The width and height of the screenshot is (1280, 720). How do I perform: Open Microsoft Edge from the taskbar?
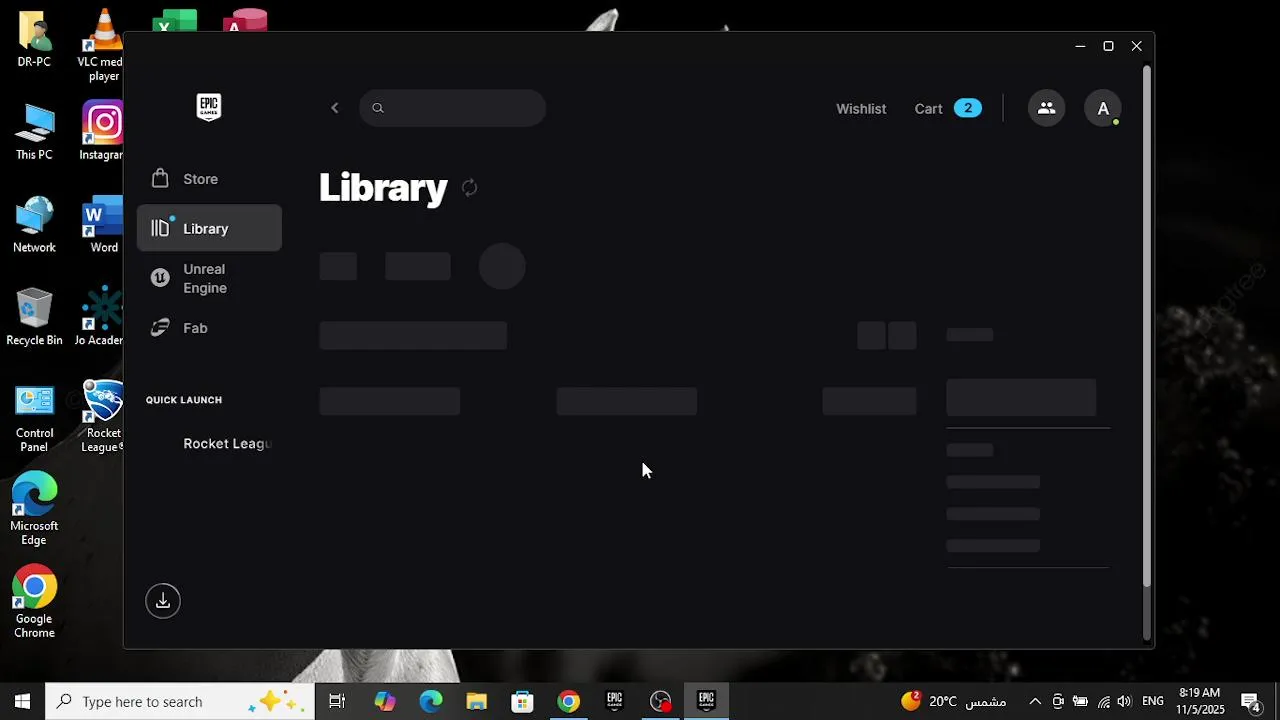pos(431,701)
